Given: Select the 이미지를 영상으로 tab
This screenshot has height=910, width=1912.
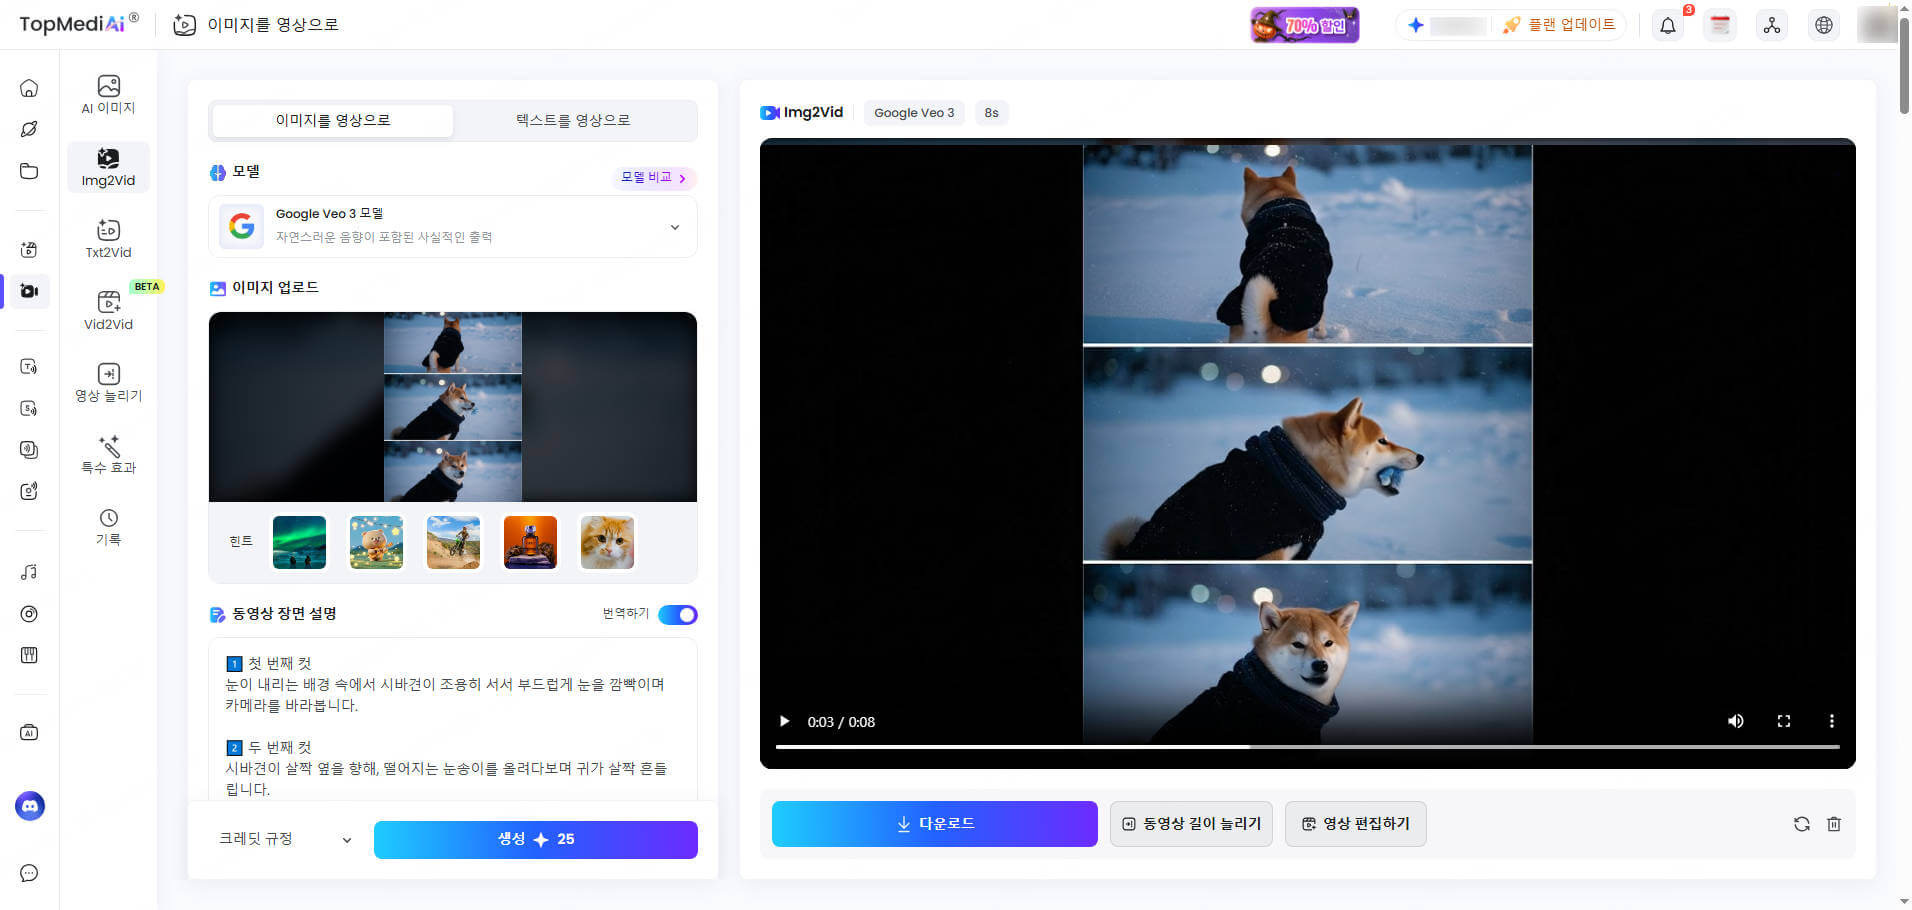Looking at the screenshot, I should point(332,120).
